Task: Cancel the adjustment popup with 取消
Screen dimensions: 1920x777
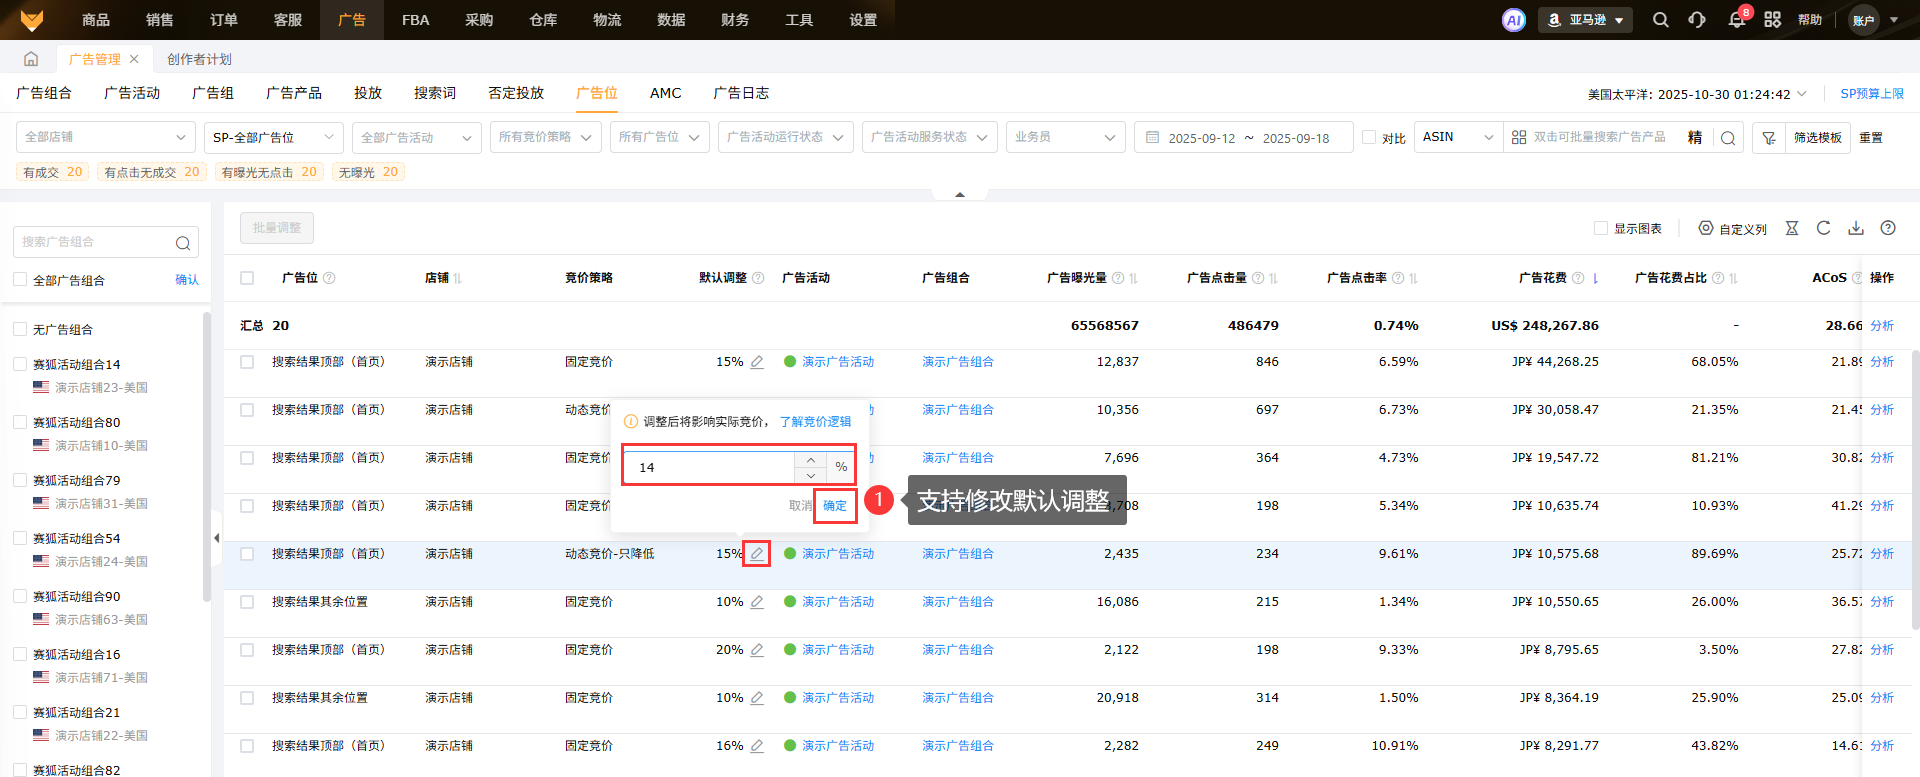Action: pos(800,506)
